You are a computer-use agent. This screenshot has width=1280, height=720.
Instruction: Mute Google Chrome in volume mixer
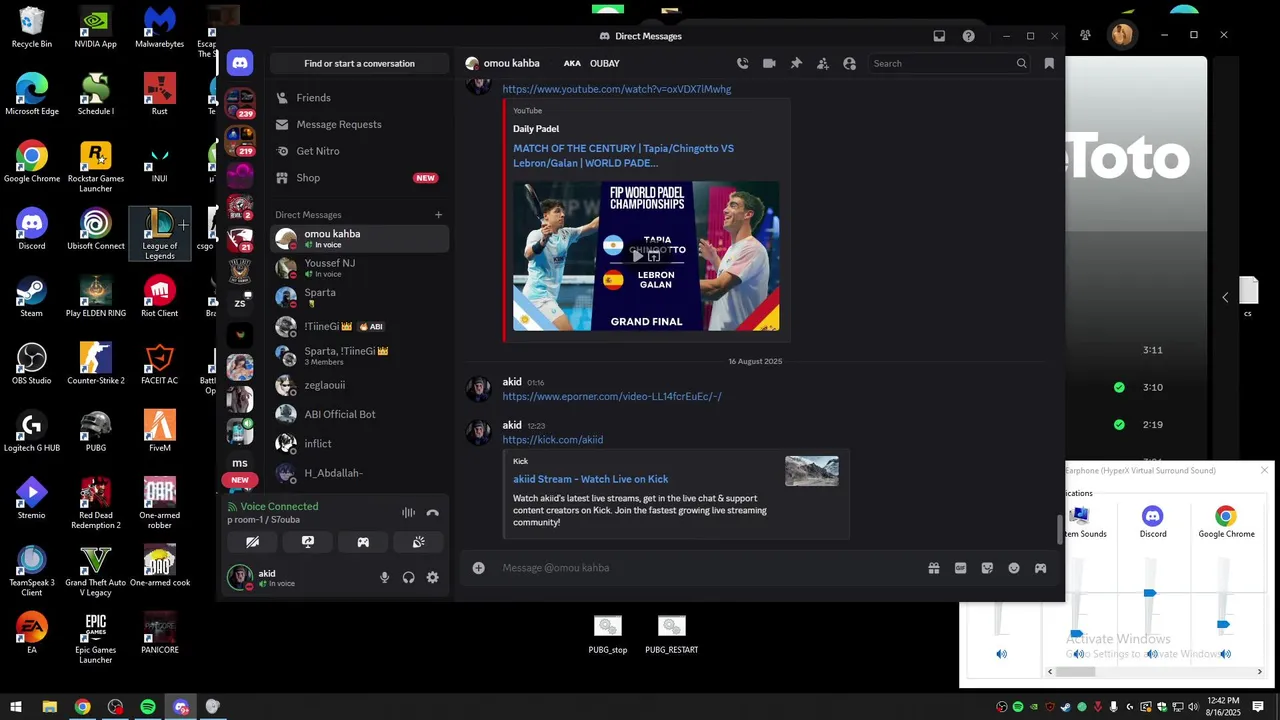click(x=1225, y=654)
